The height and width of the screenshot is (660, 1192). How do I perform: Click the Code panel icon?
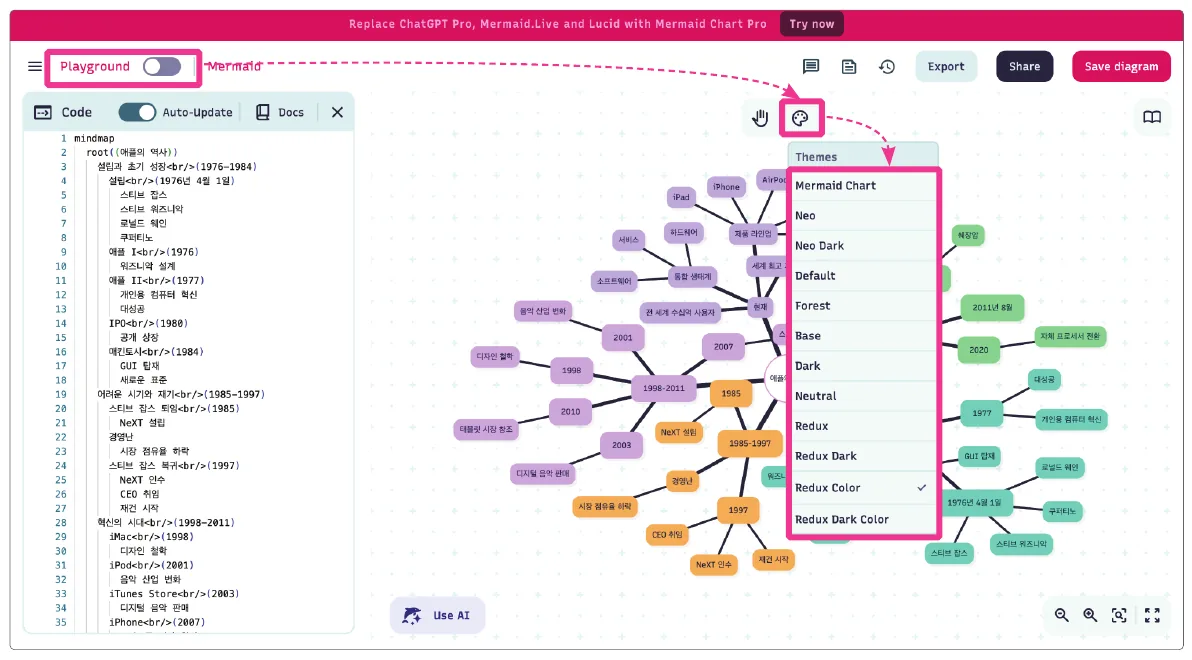pyautogui.click(x=43, y=113)
